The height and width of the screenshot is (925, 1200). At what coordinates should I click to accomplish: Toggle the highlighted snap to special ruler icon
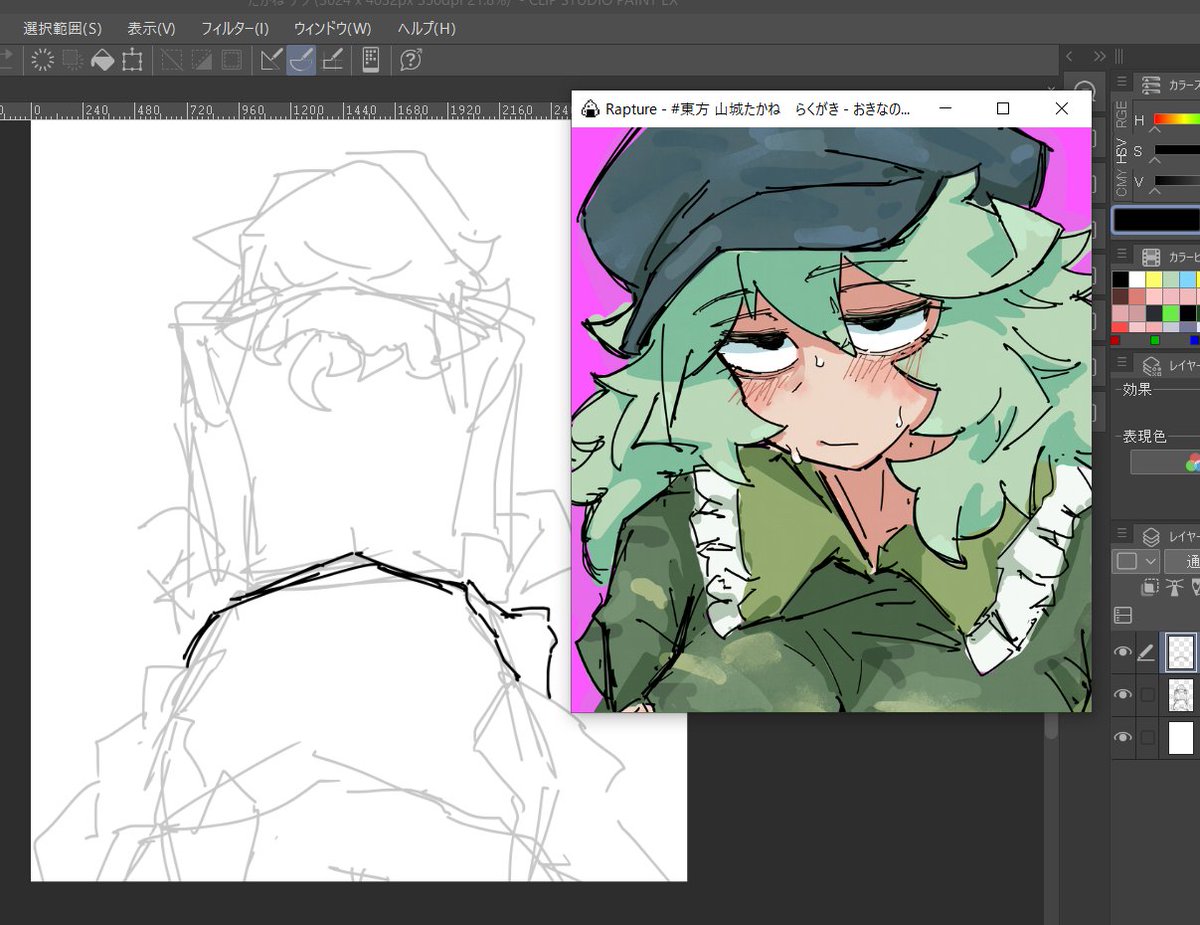[301, 60]
